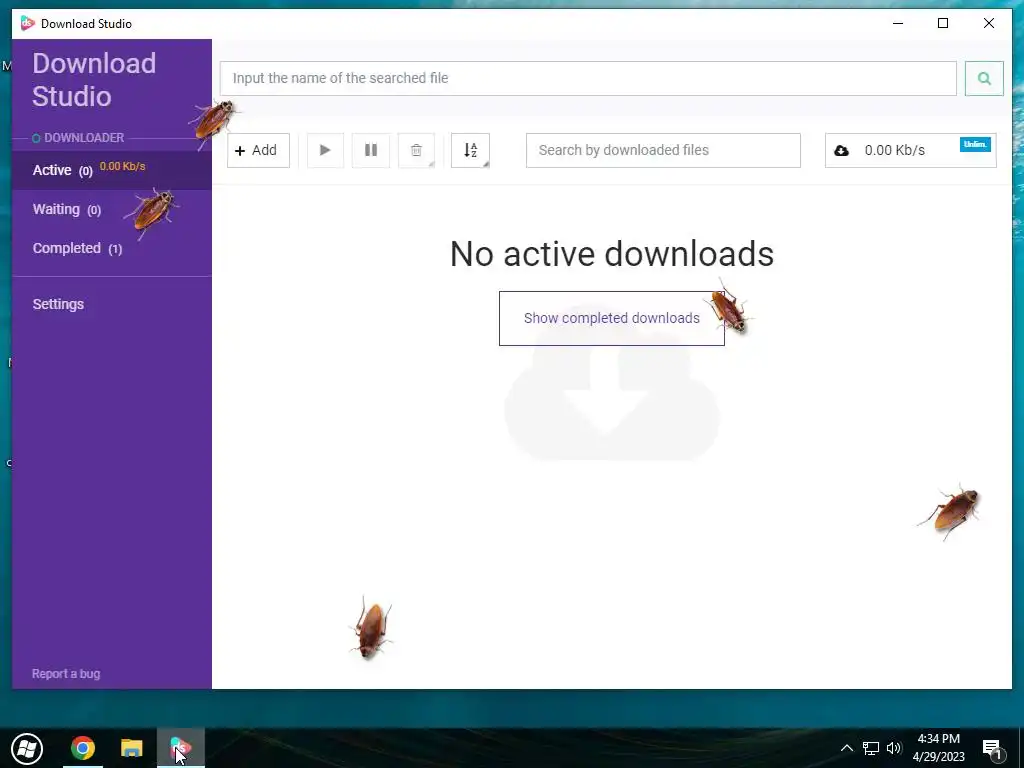Click the network tray icon
The width and height of the screenshot is (1024, 768).
[871, 748]
